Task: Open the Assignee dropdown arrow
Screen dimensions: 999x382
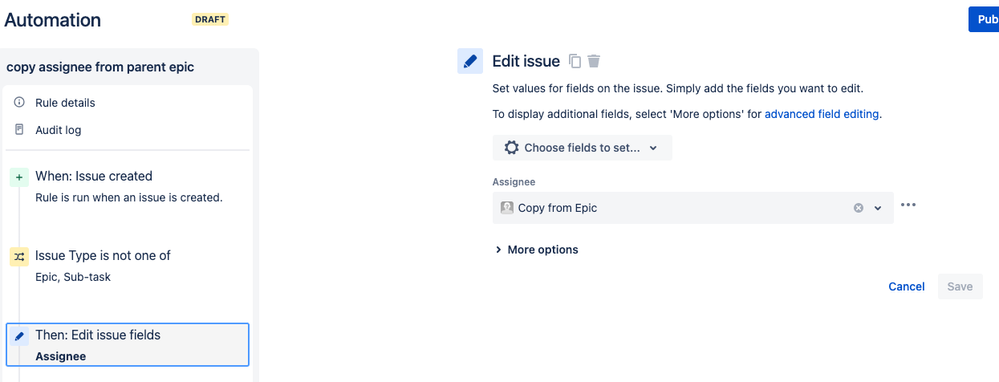Action: (x=878, y=208)
